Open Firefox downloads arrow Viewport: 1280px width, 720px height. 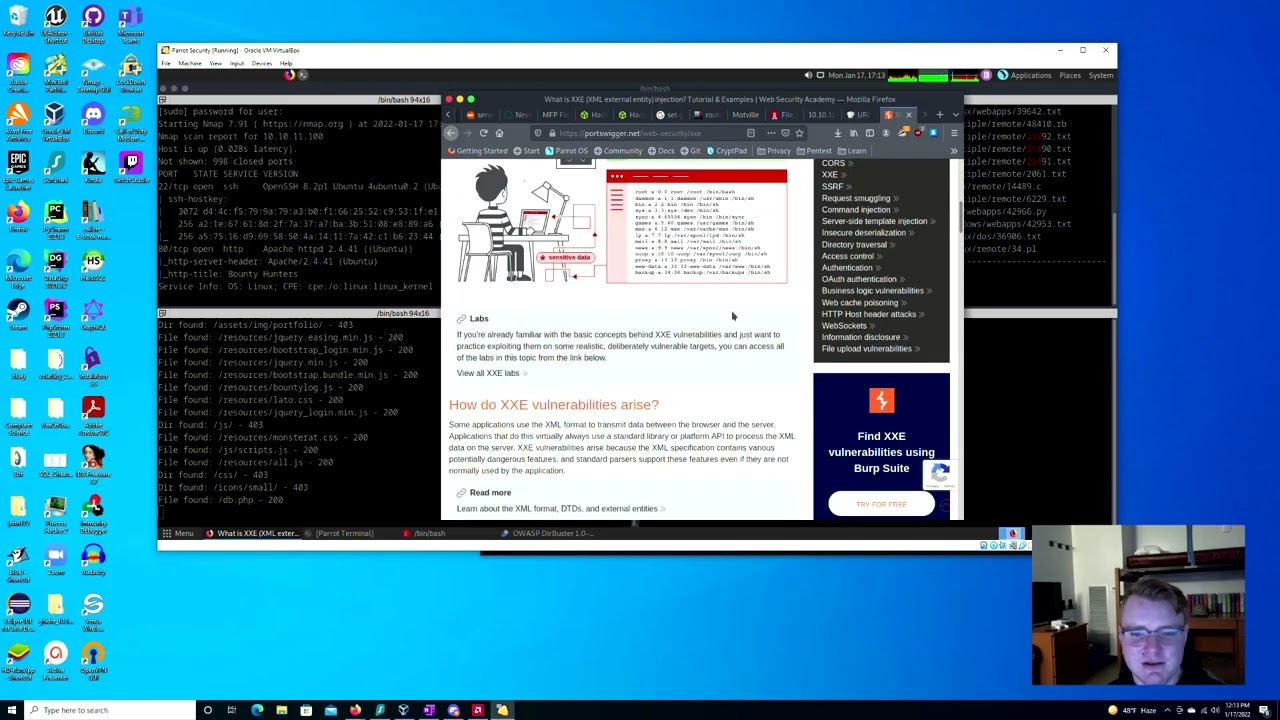[x=837, y=133]
